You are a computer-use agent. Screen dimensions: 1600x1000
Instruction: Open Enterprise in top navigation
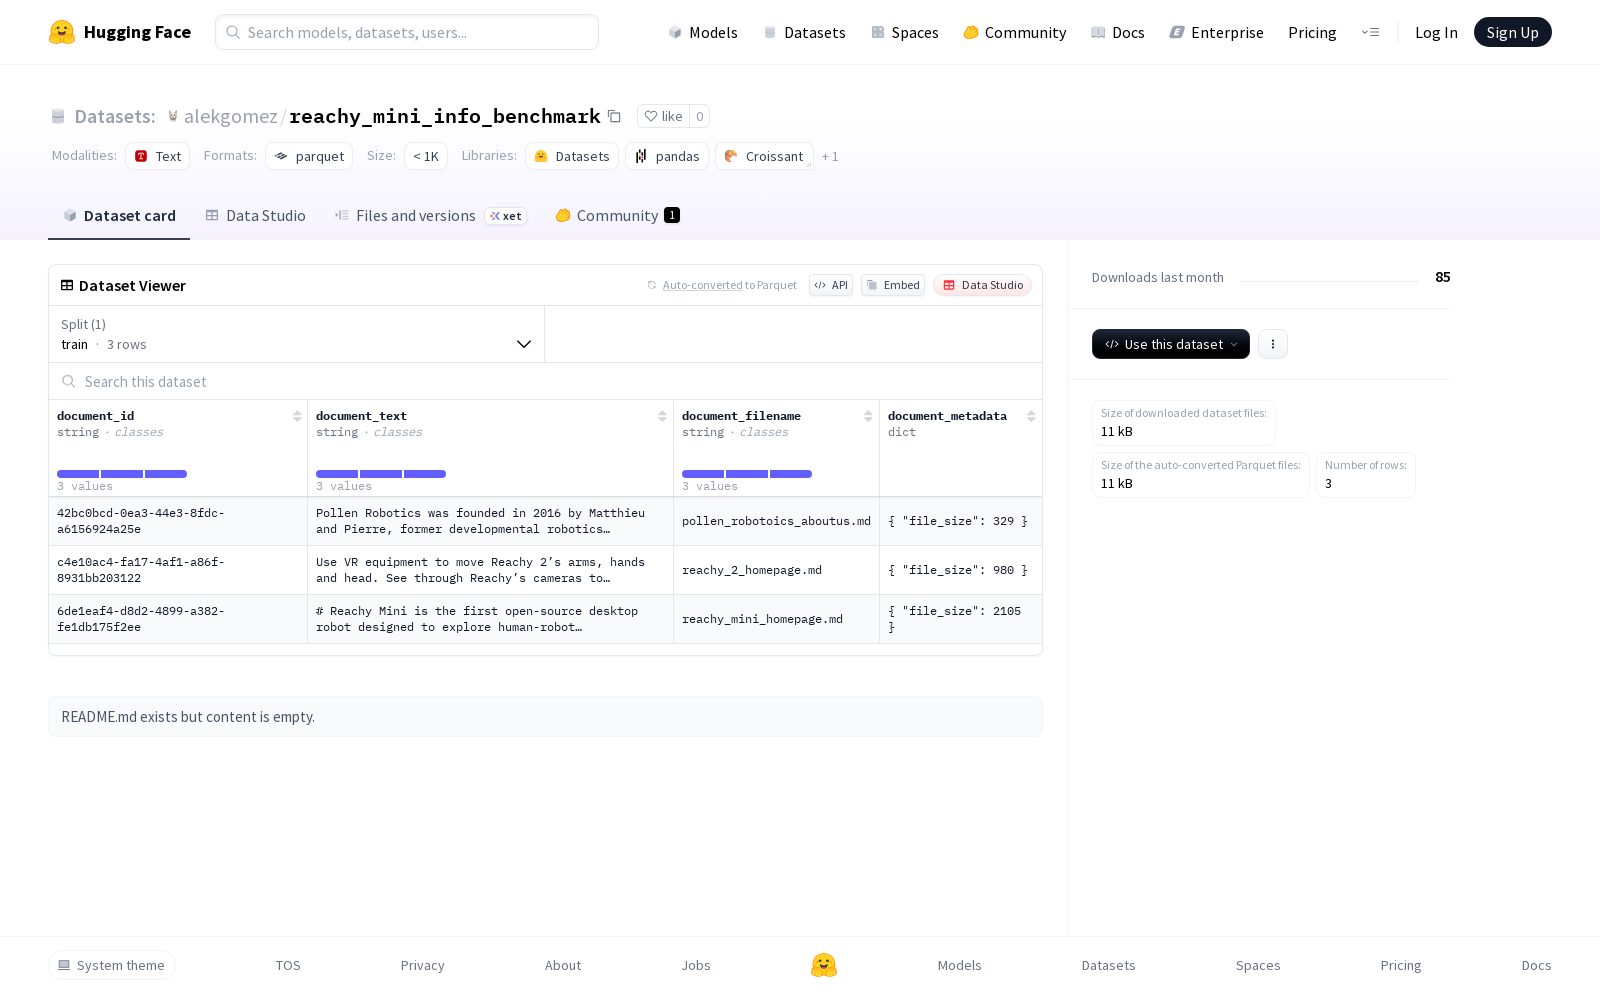(1216, 32)
